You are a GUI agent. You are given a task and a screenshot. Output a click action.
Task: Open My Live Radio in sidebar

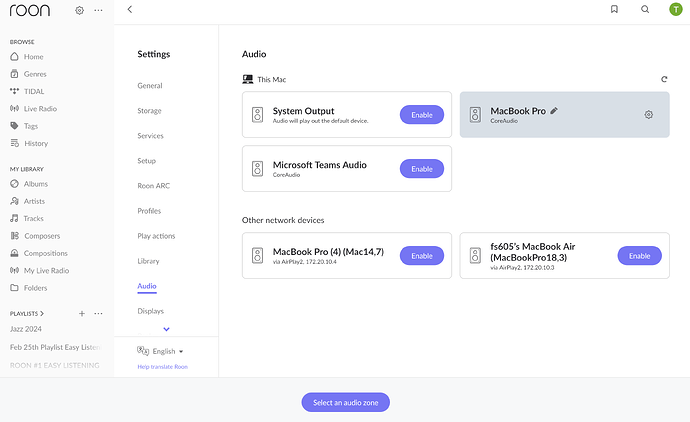pos(40,271)
